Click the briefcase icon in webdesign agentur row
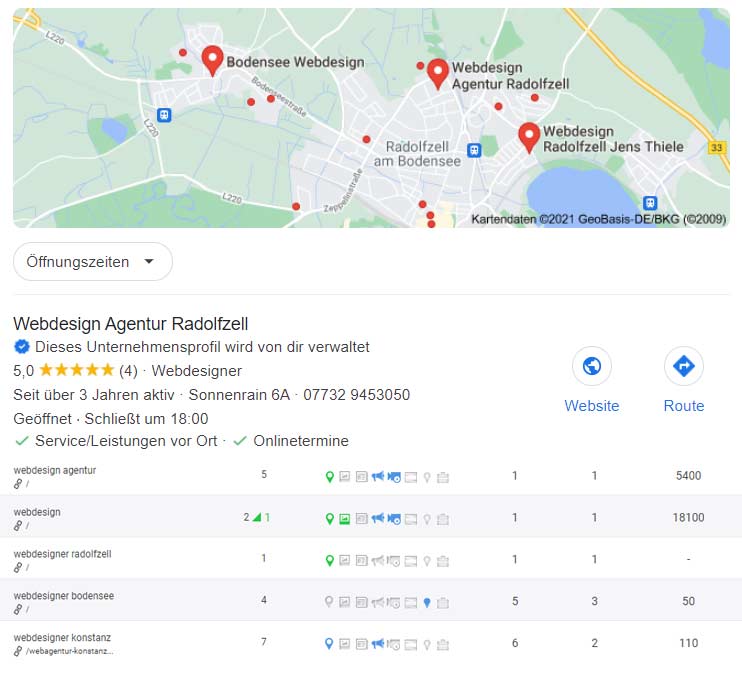 (443, 478)
